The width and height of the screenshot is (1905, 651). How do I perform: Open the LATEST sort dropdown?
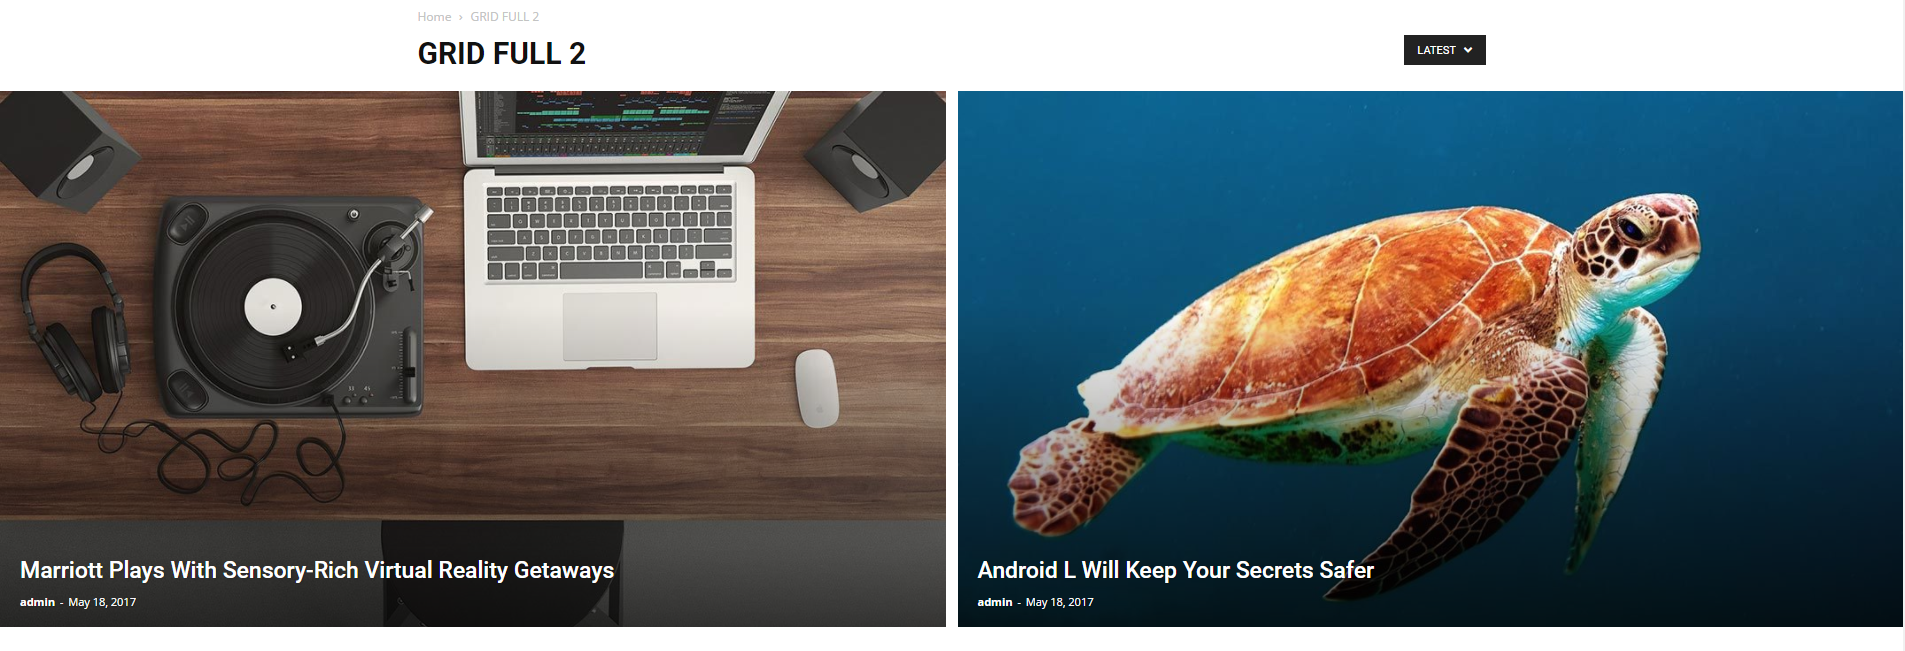1444,50
